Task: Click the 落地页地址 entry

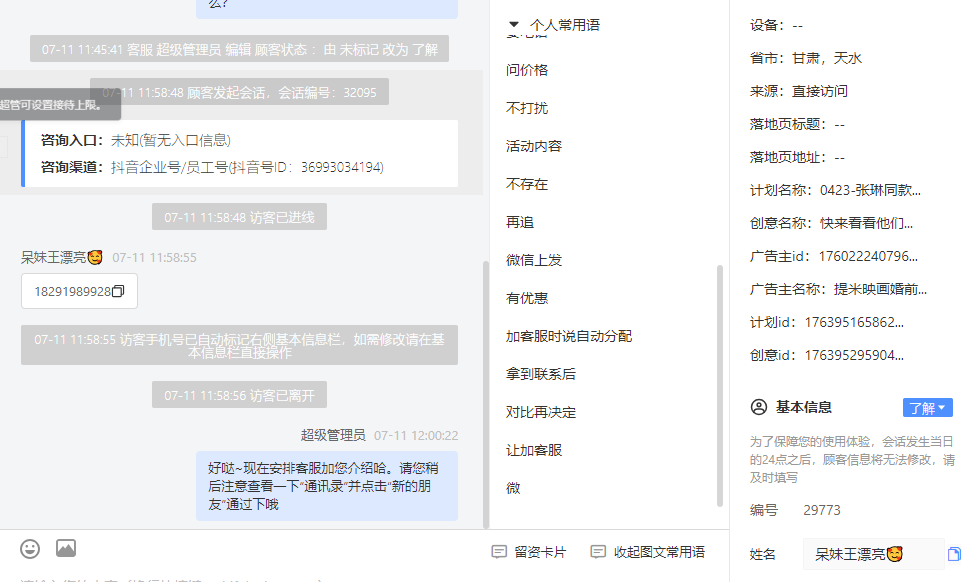Action: pyautogui.click(x=797, y=158)
